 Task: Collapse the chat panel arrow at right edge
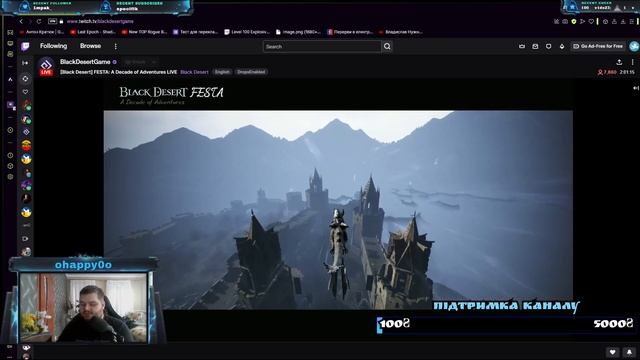tap(636, 88)
